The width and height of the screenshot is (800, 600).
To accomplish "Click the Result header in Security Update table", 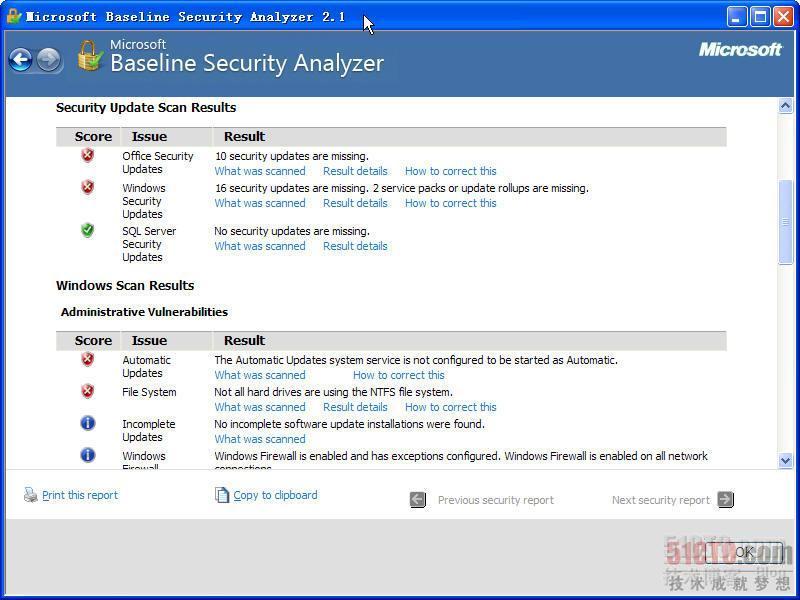I will (x=244, y=137).
